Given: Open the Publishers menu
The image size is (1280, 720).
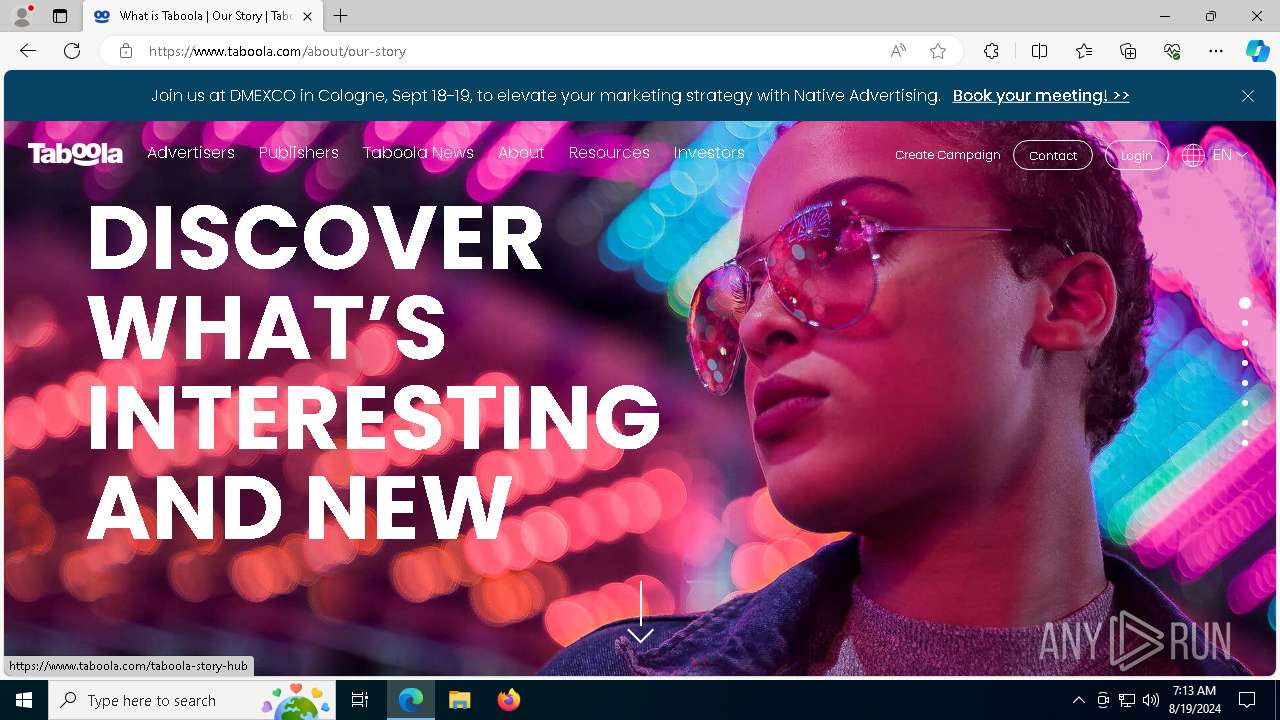Looking at the screenshot, I should [x=299, y=153].
